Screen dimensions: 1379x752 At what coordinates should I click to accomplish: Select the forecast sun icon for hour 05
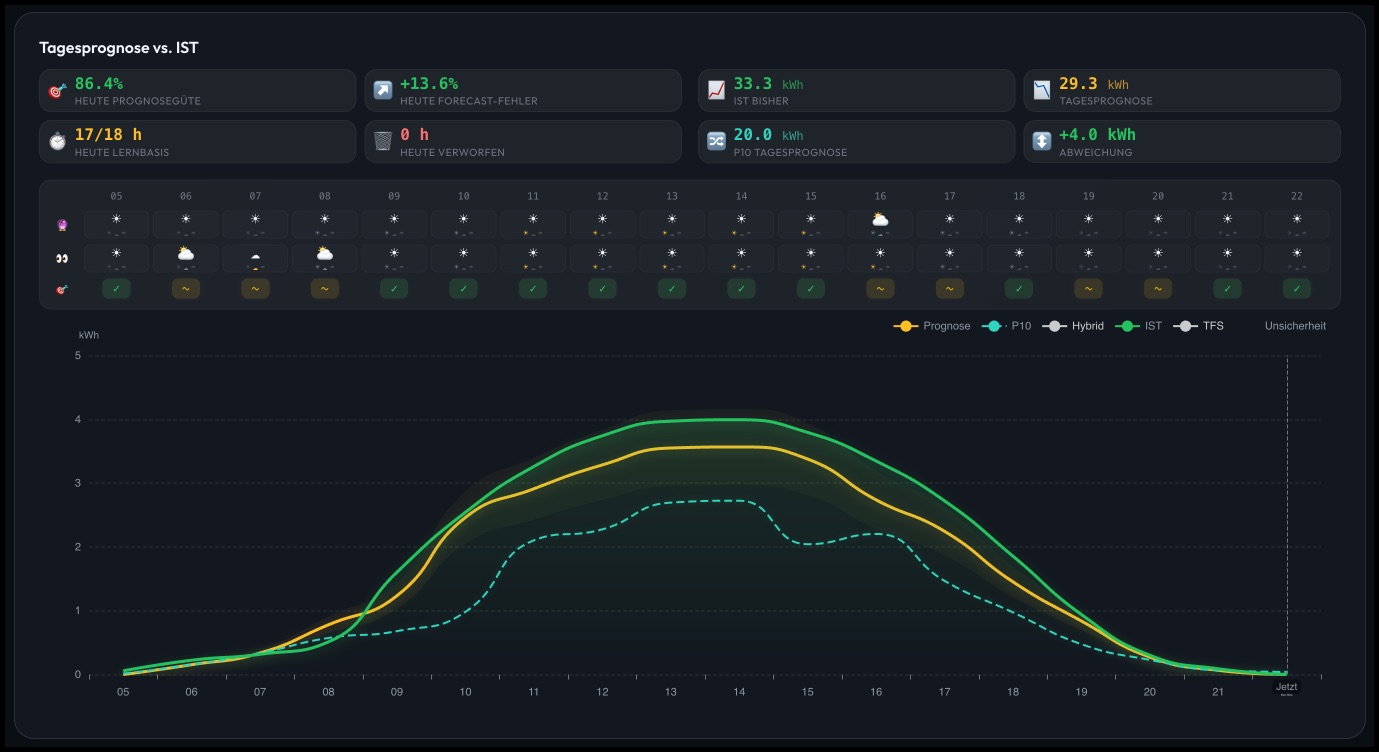click(117, 219)
